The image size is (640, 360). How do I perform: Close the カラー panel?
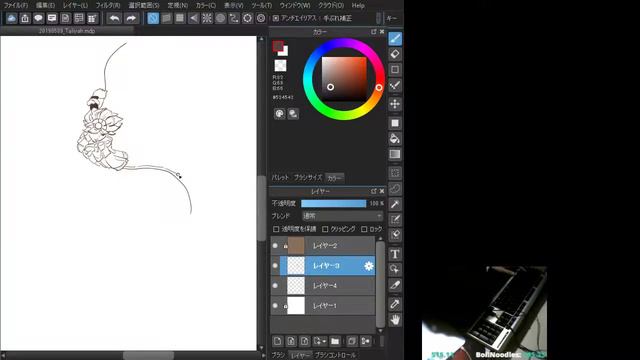point(382,31)
